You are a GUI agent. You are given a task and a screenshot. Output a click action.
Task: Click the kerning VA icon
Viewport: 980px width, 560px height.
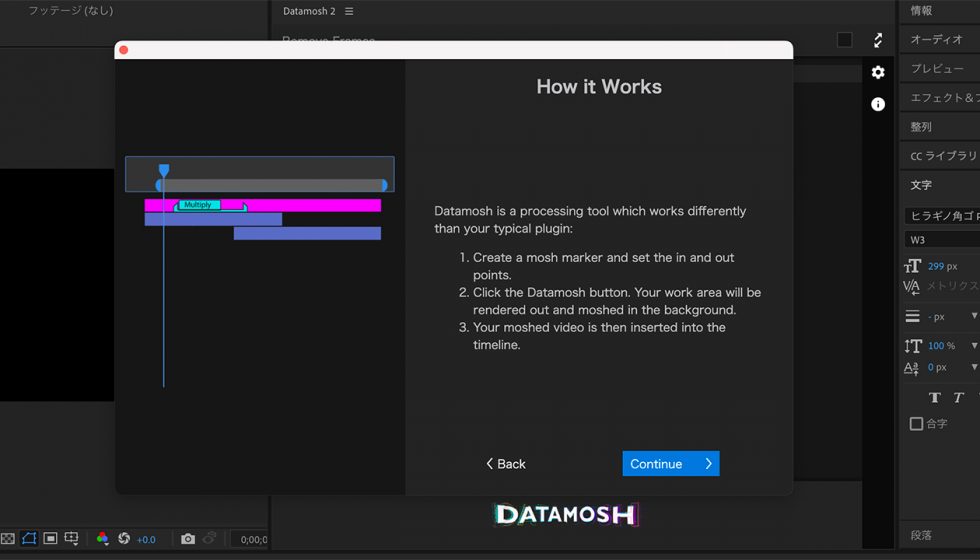coord(911,287)
